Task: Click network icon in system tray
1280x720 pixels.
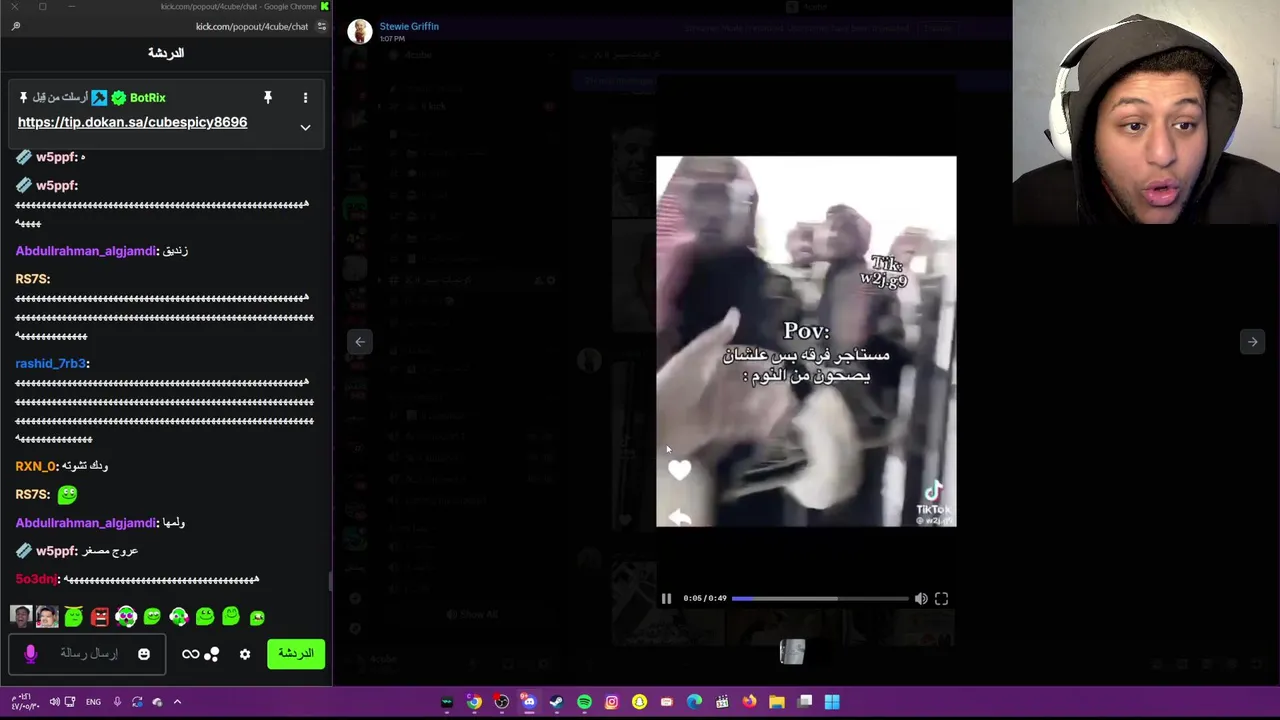Action: [70, 702]
